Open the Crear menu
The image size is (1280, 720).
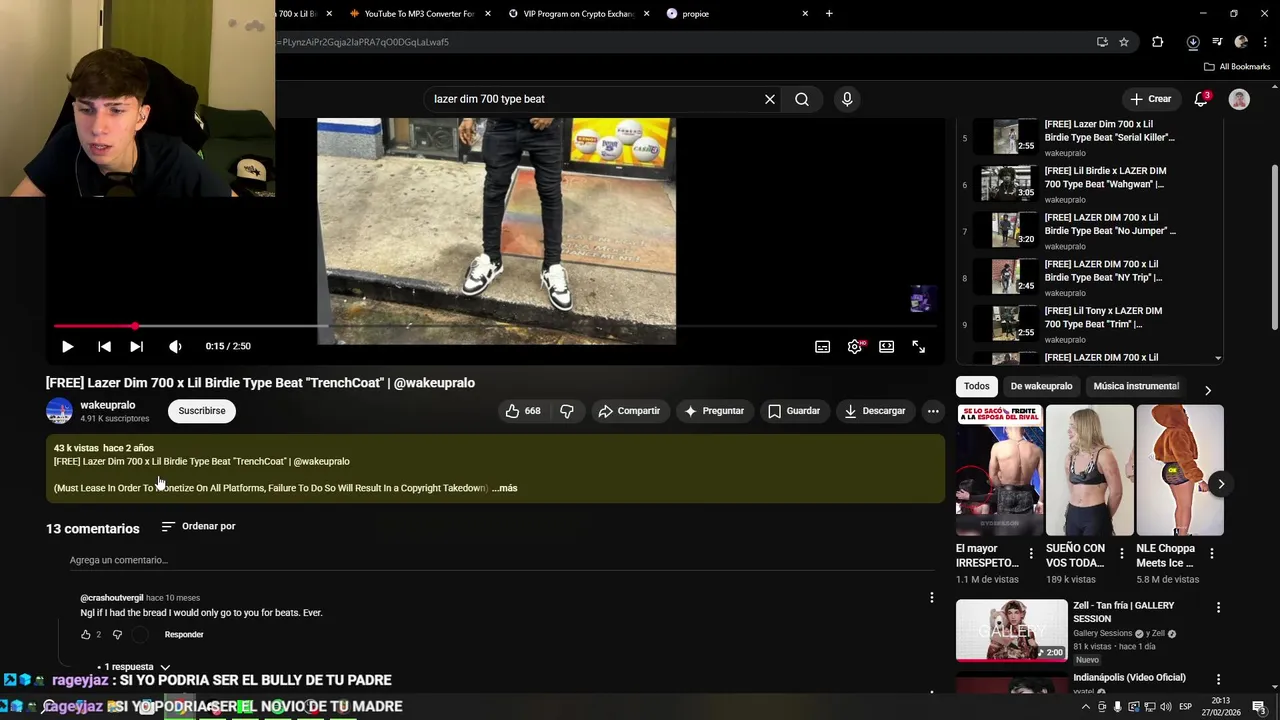(1151, 99)
